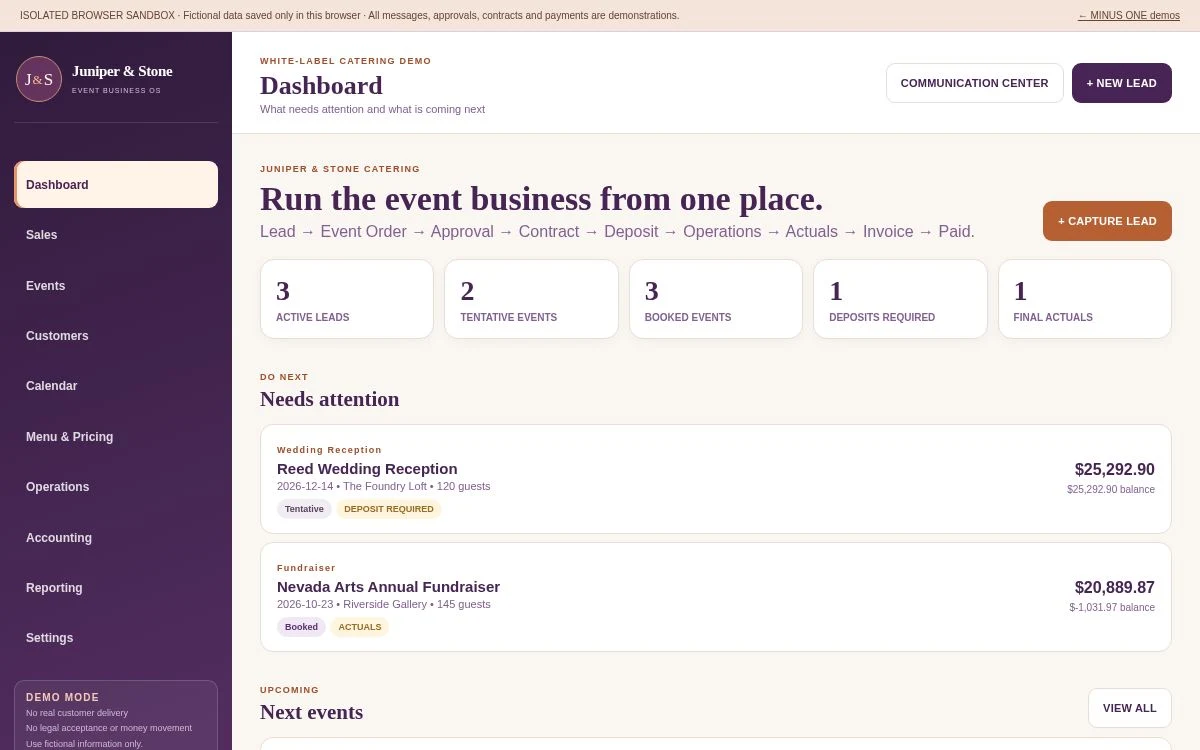Open the Reporting page

pos(116,588)
